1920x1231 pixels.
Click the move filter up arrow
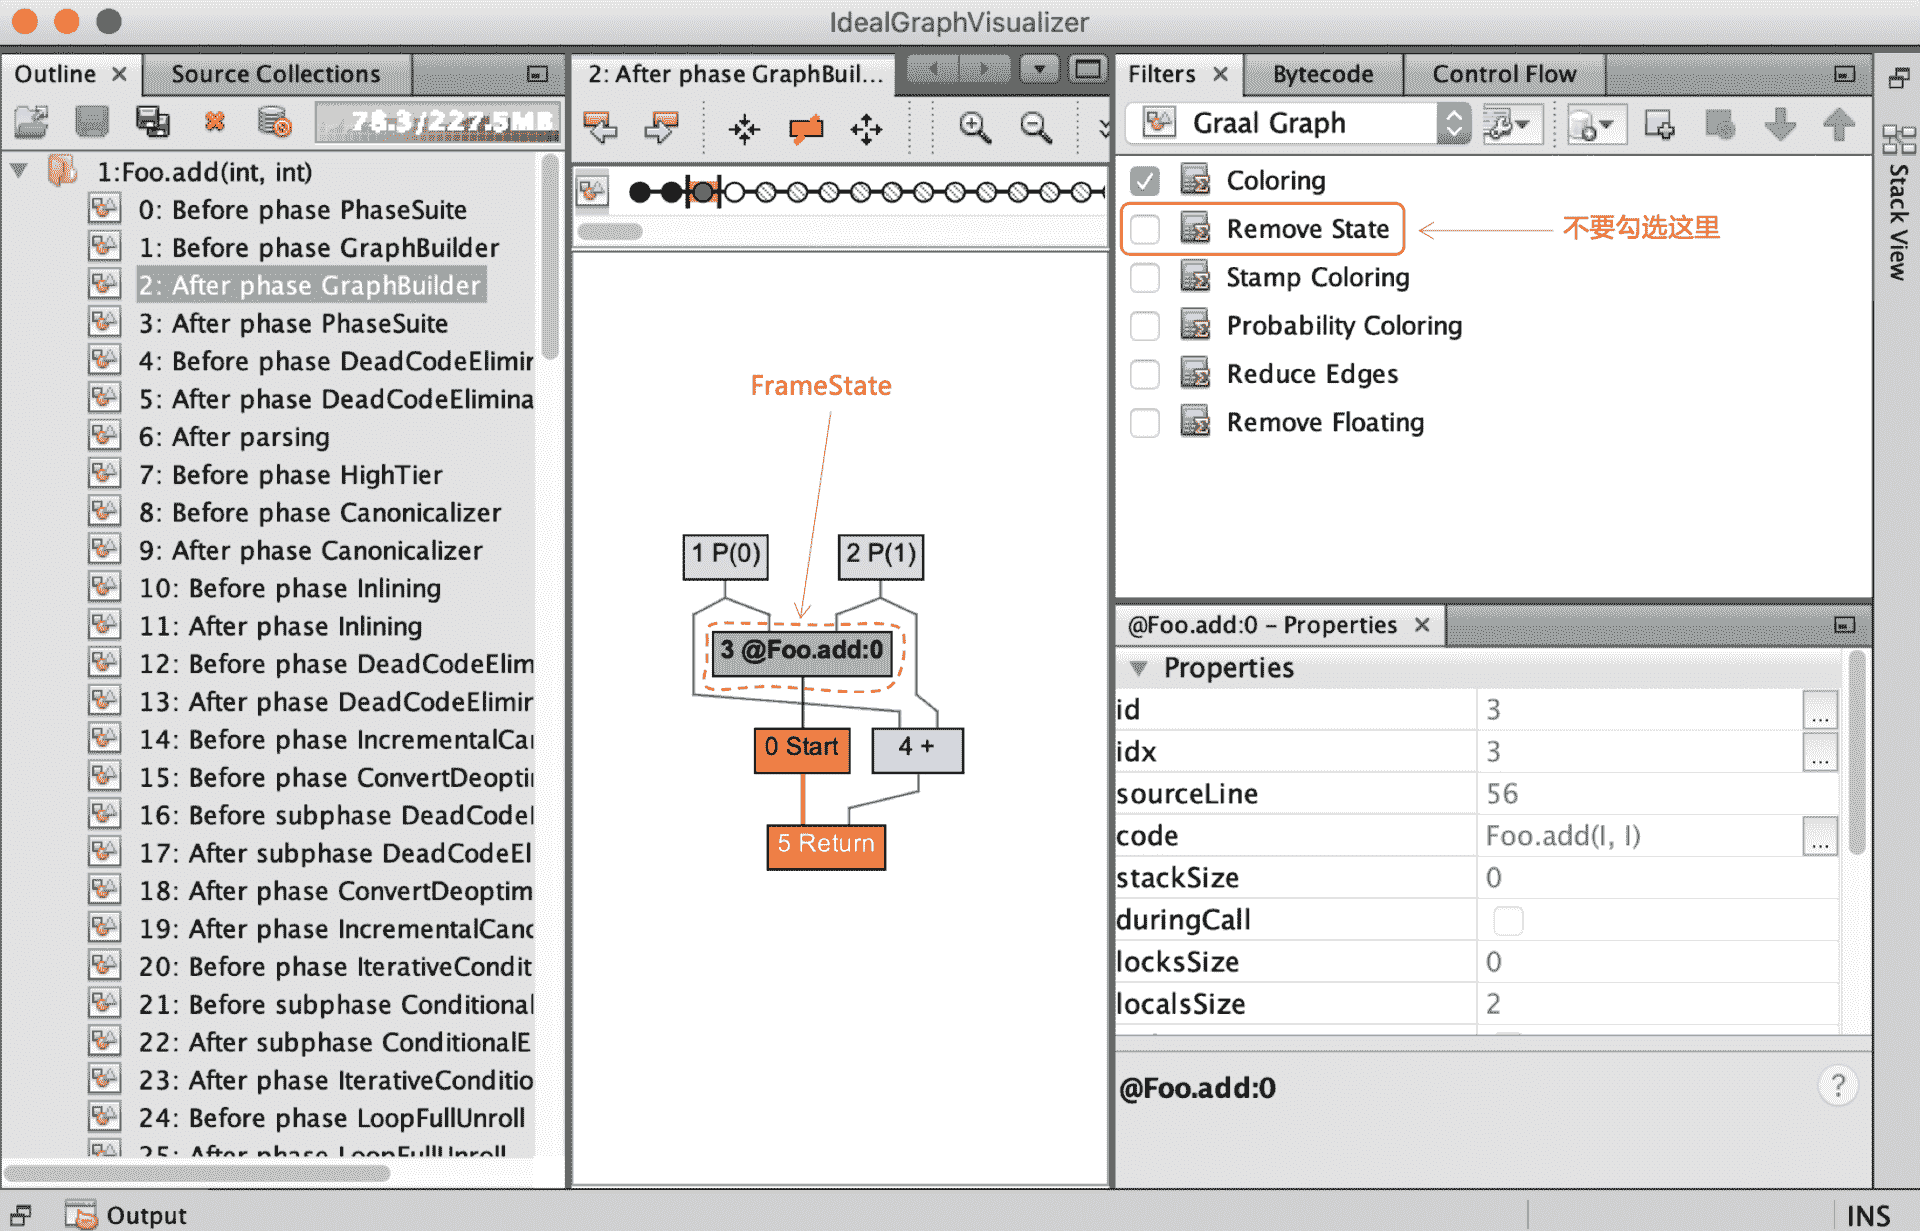point(1838,125)
